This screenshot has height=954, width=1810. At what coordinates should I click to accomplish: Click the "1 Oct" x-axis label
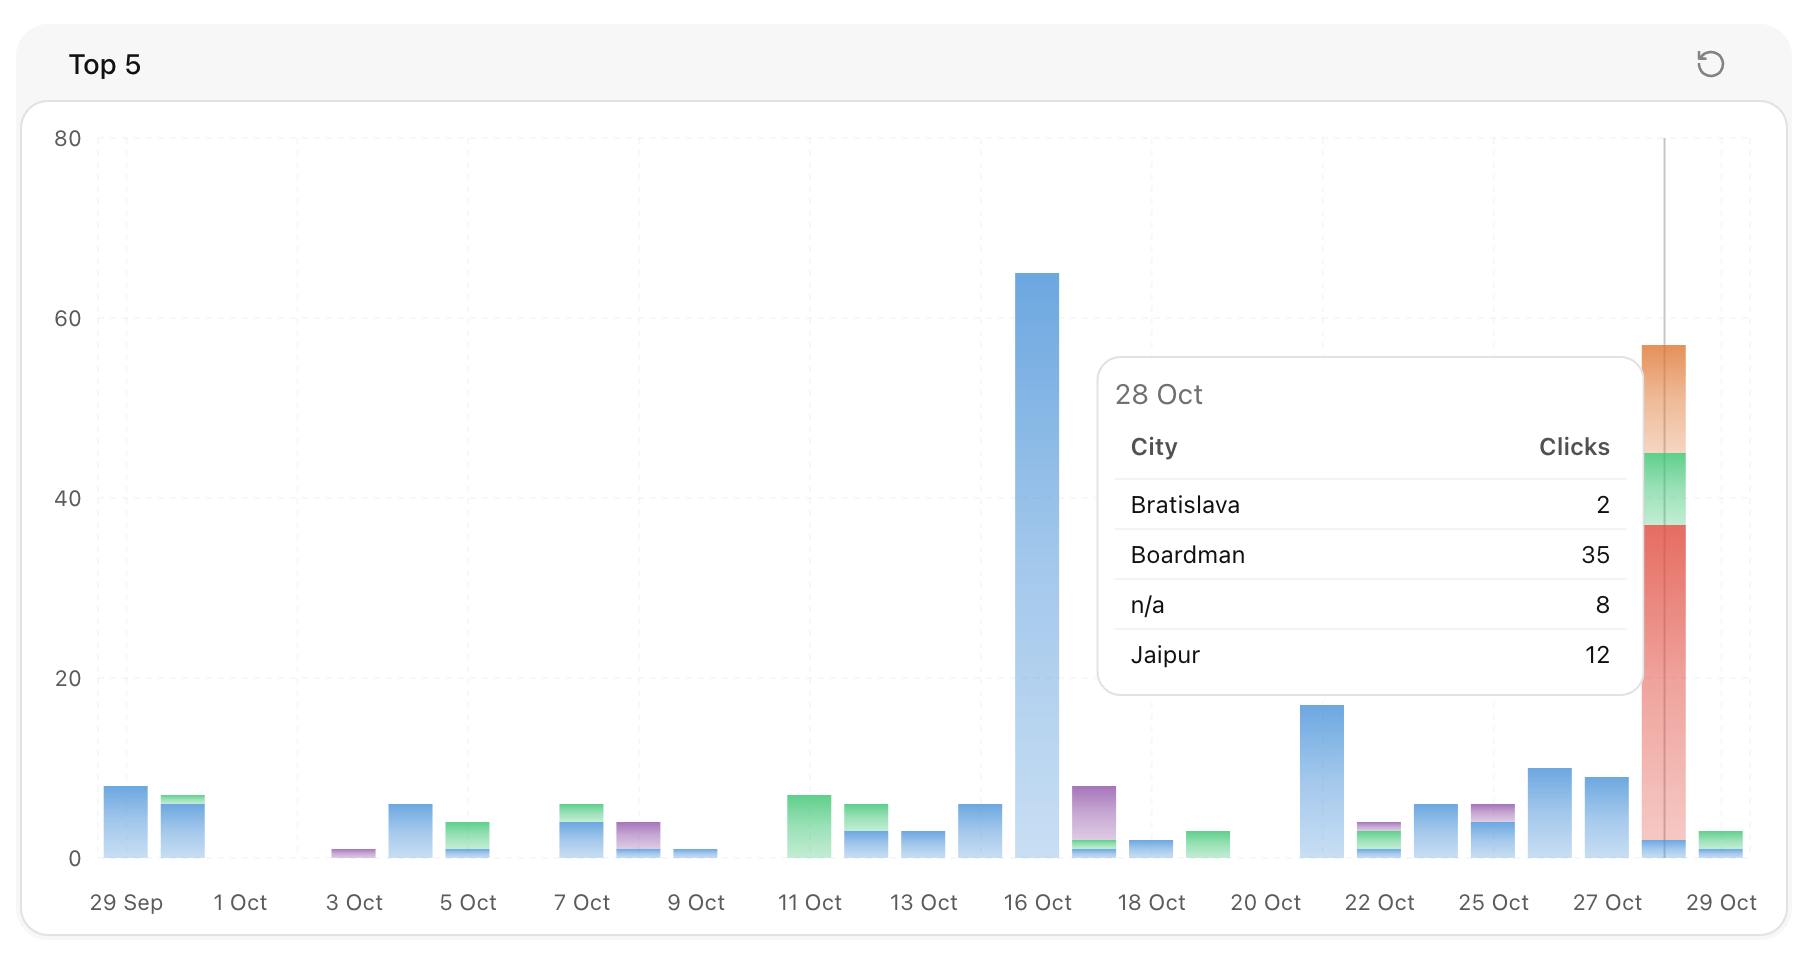pyautogui.click(x=240, y=903)
